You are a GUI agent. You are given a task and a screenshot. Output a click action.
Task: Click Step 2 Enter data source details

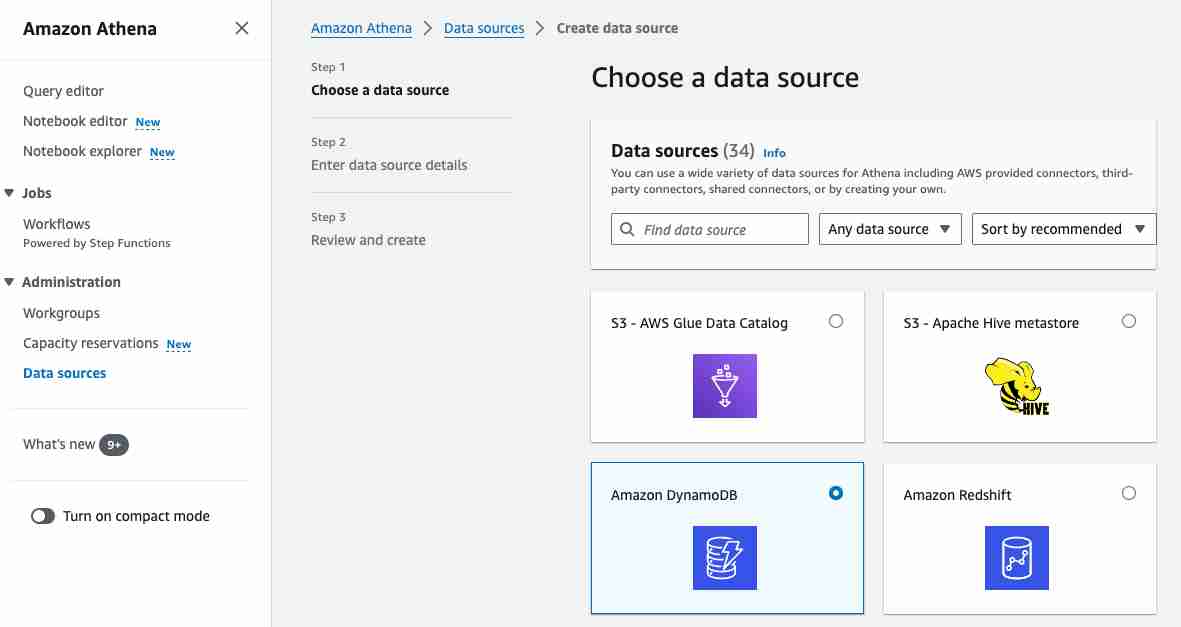tap(389, 165)
